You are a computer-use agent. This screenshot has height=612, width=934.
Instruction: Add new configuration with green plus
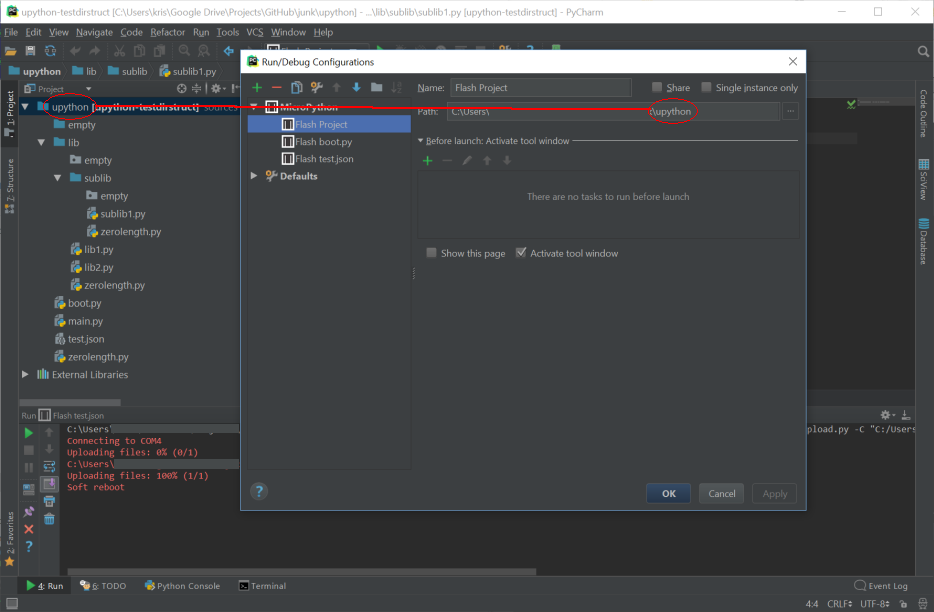click(257, 88)
